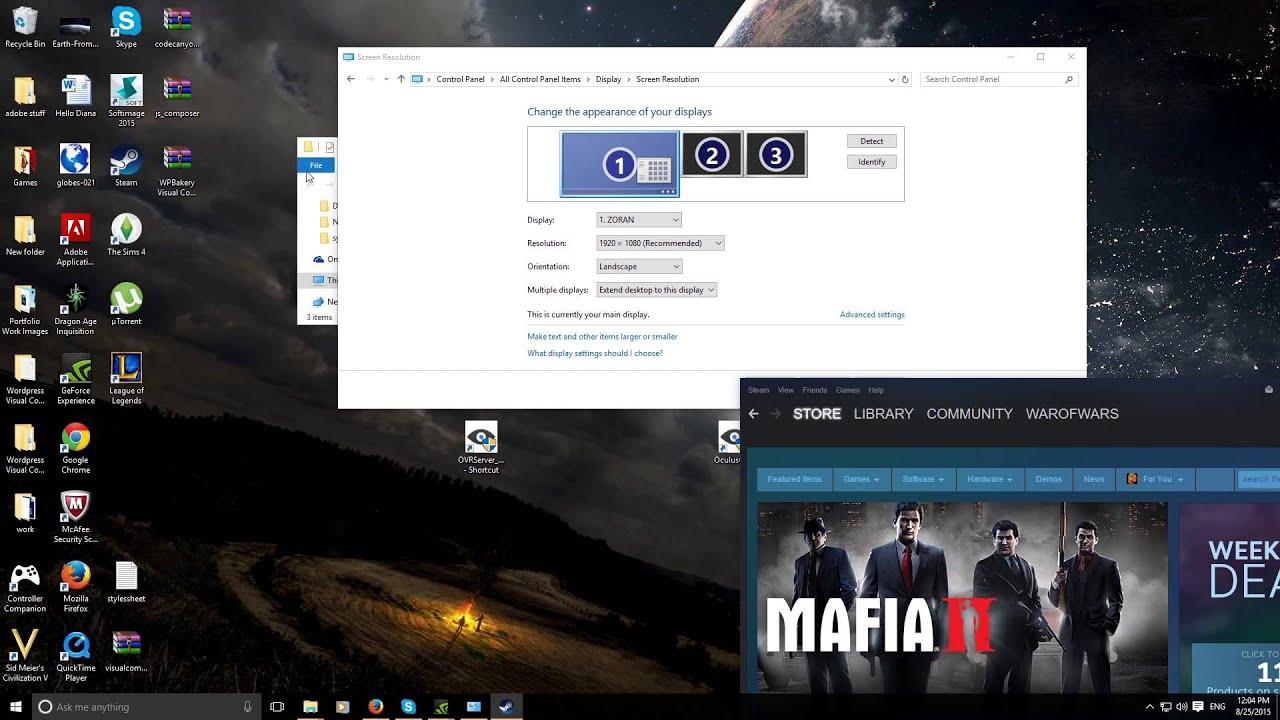
Task: Open the Steam menu in Steam window
Action: click(759, 390)
